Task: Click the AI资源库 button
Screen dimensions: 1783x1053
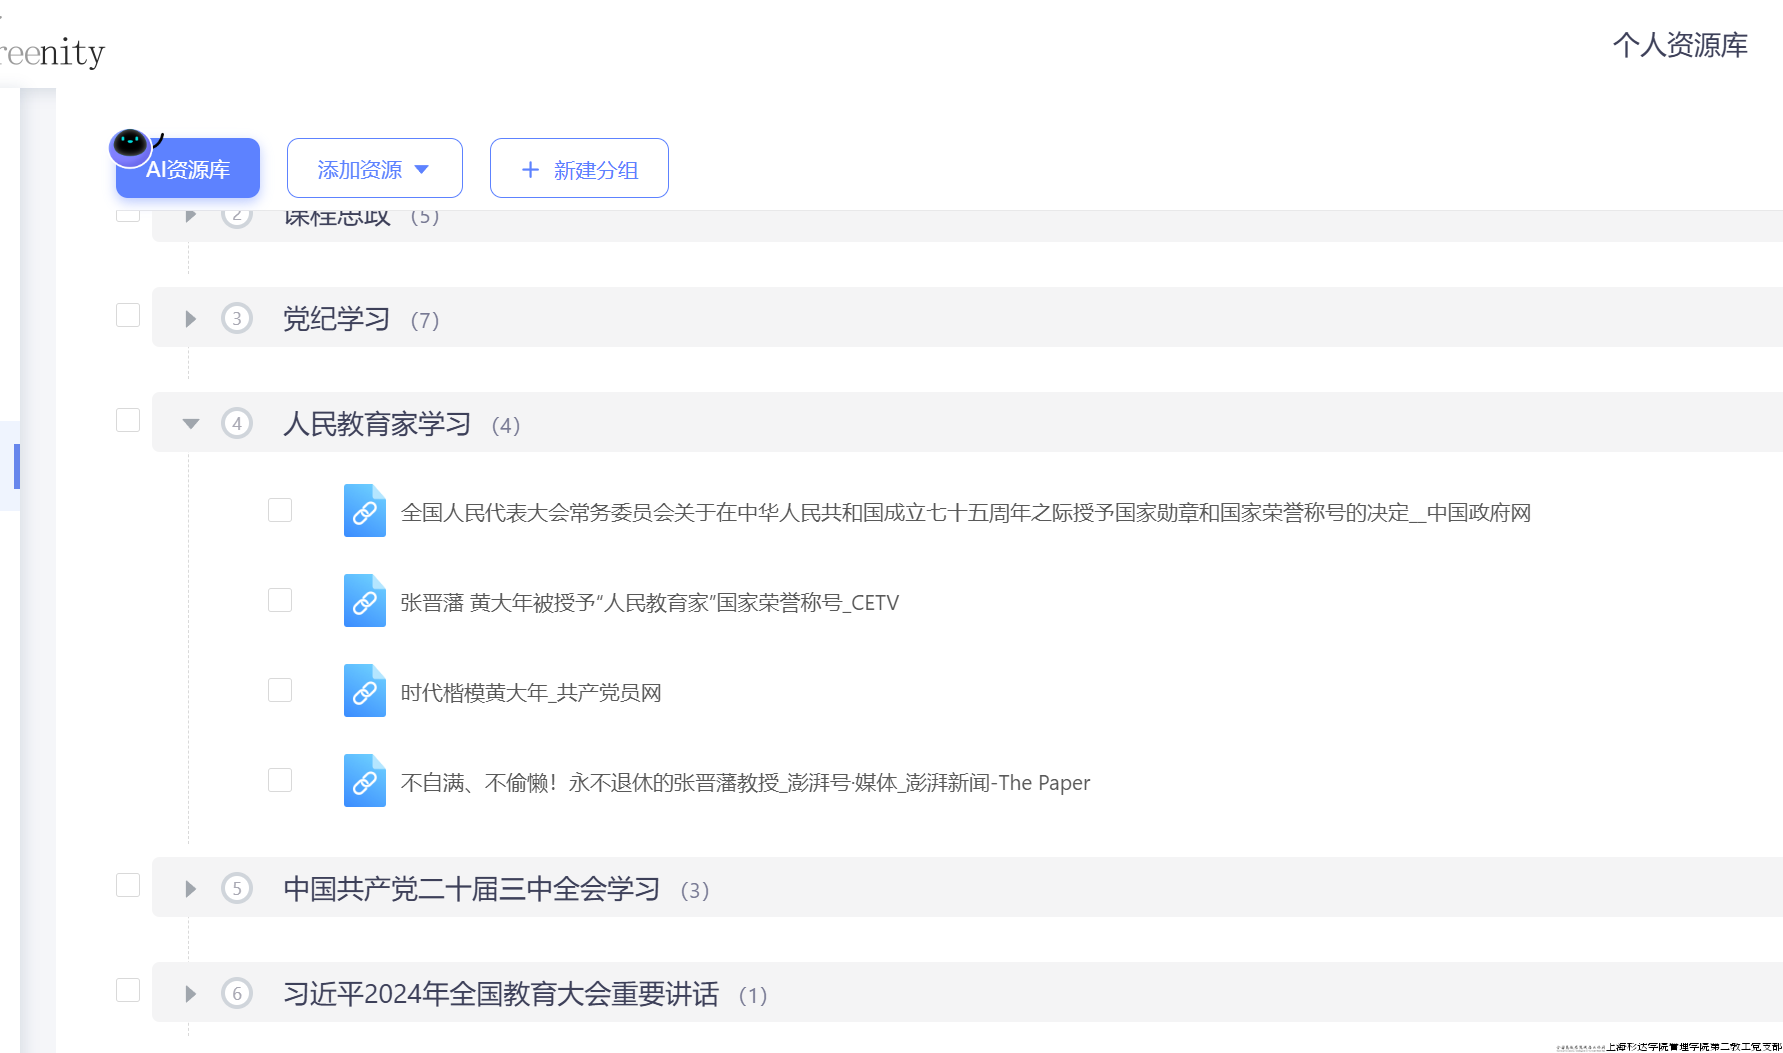Action: [187, 168]
